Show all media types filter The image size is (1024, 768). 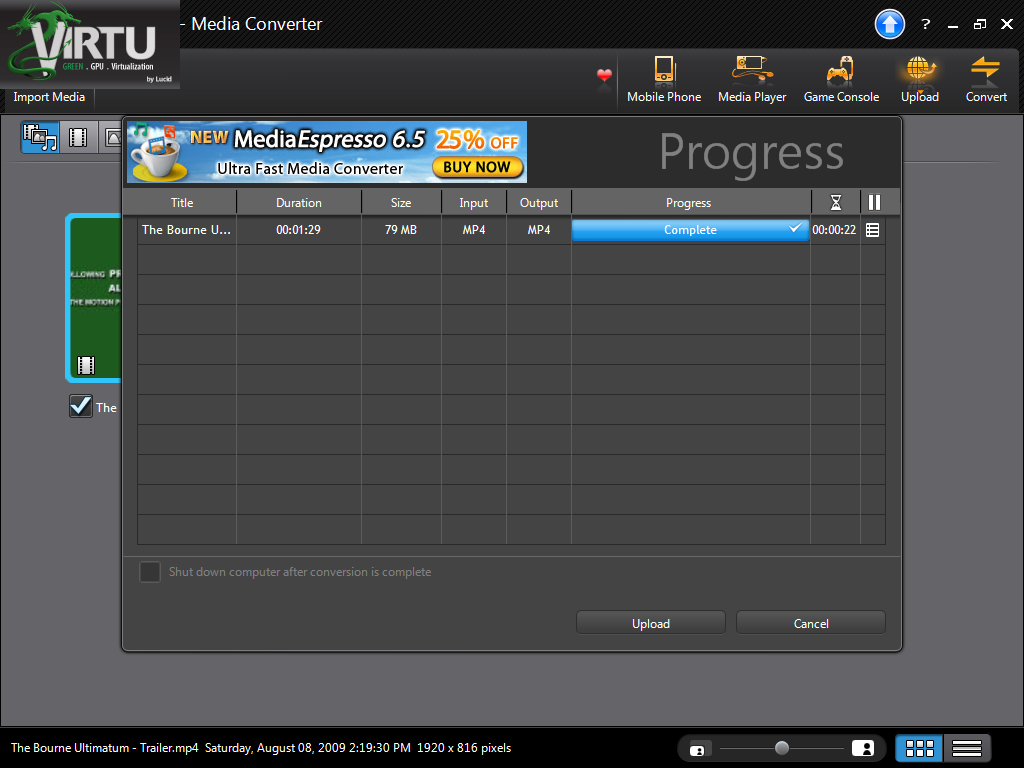point(40,137)
